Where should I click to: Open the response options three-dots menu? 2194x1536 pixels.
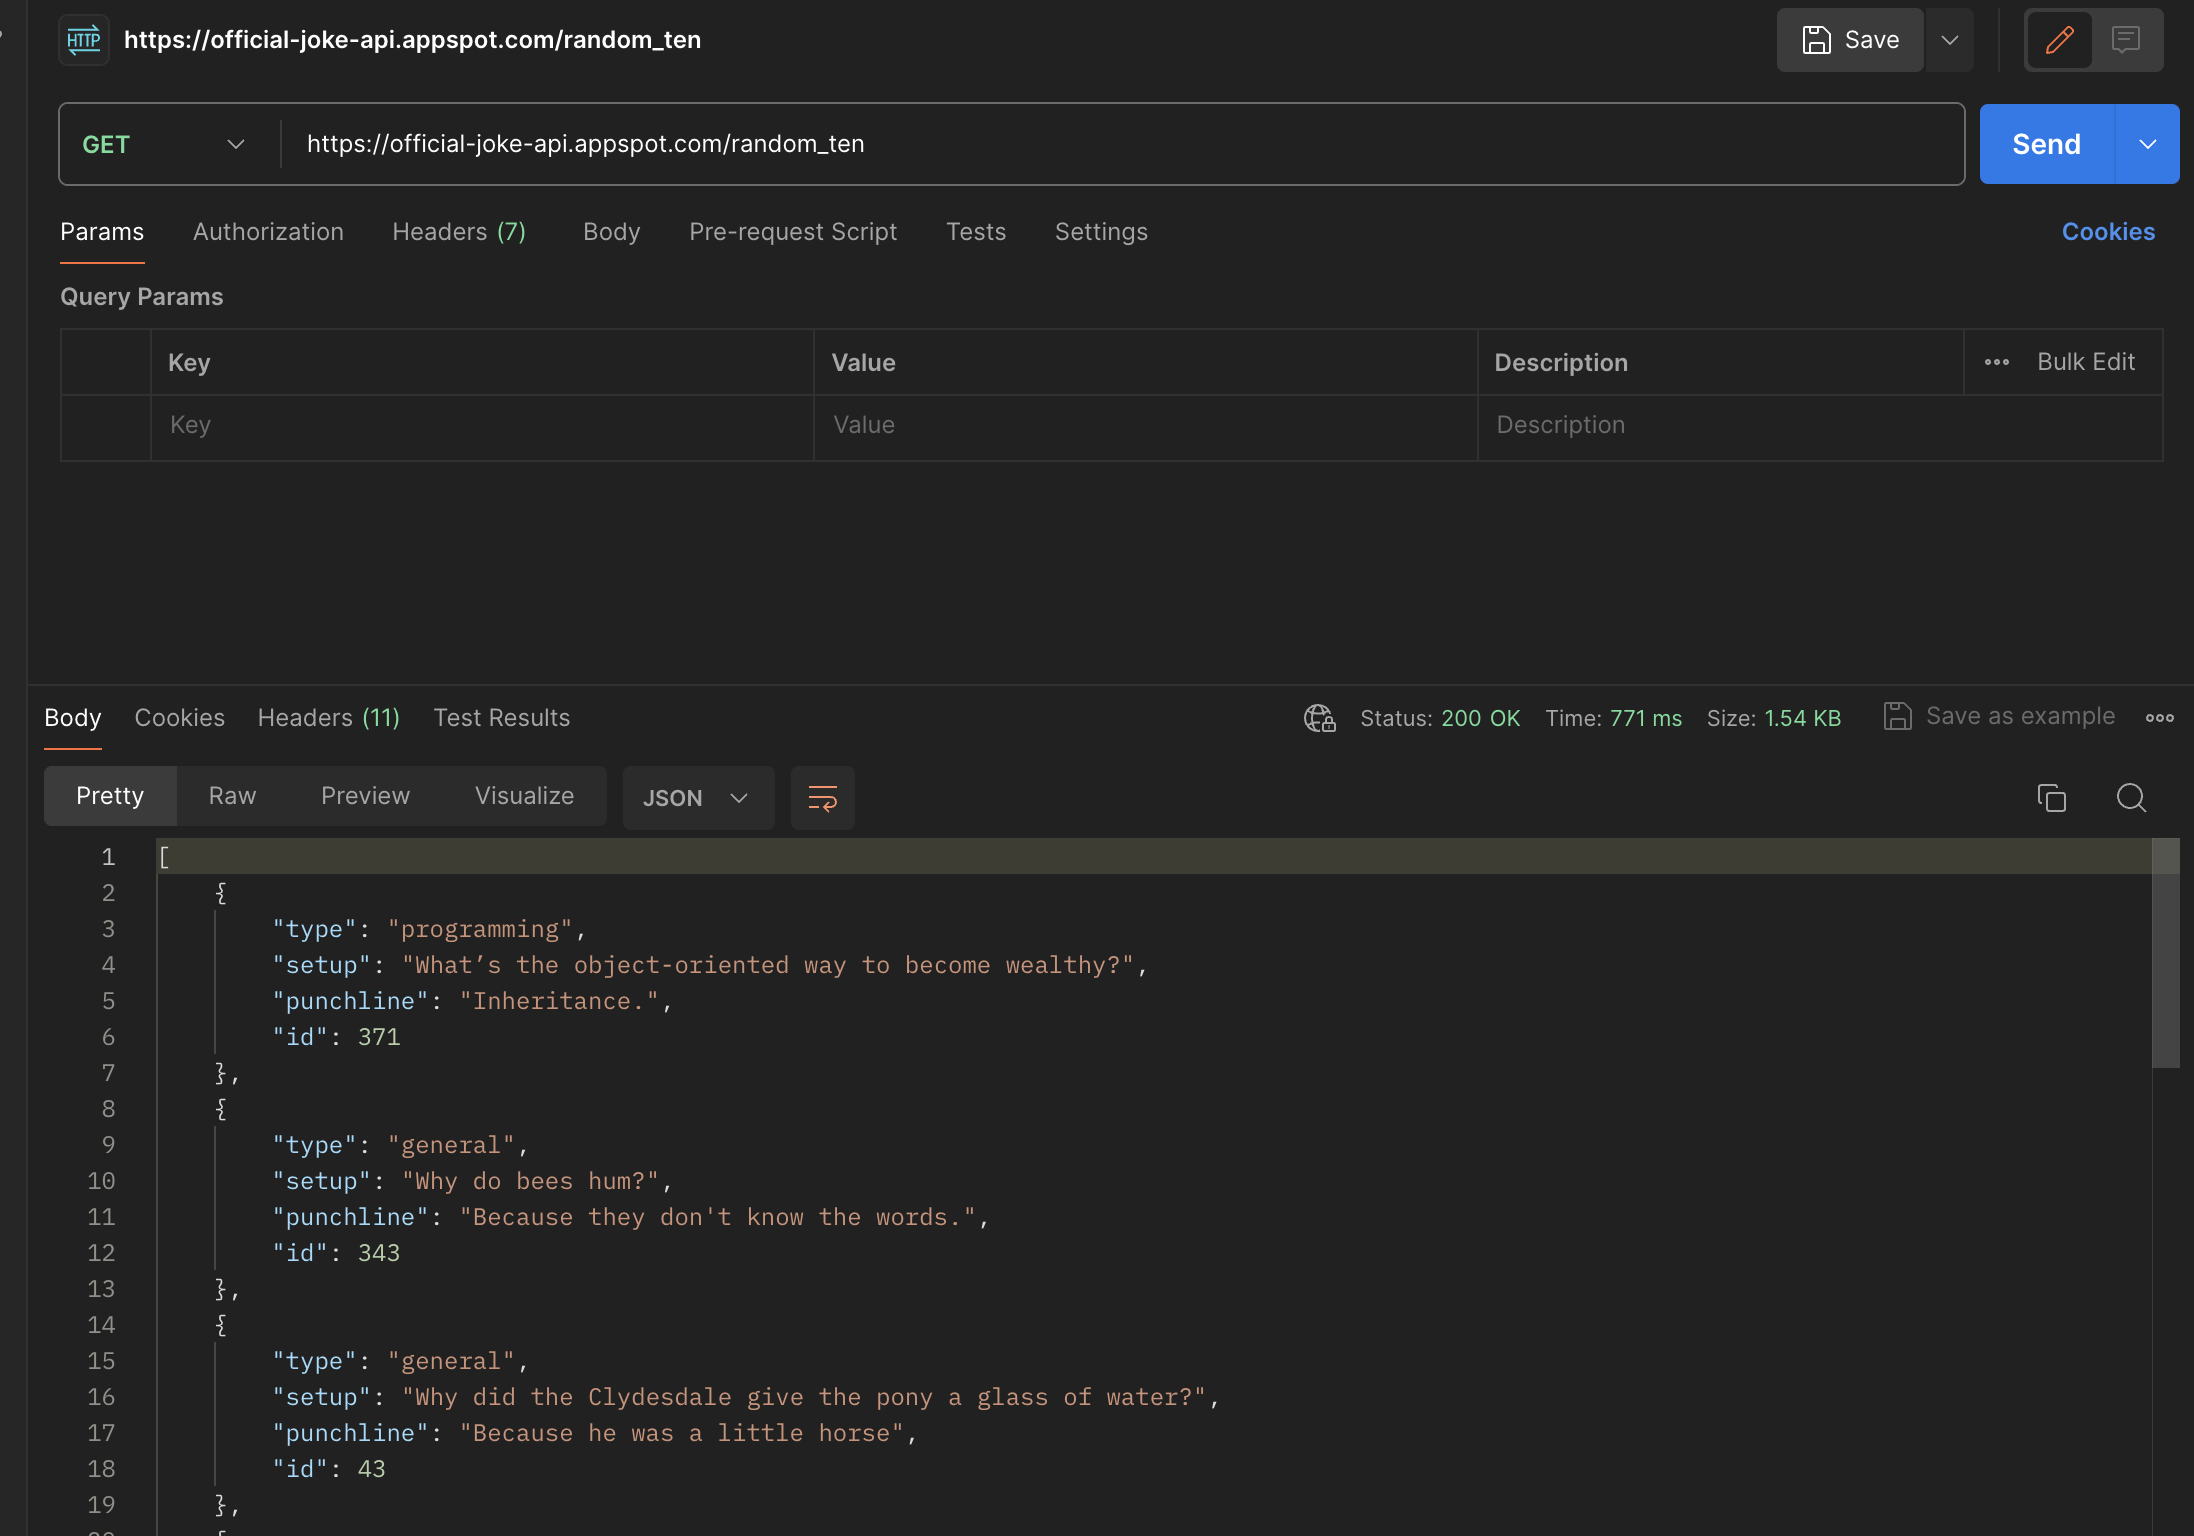(x=2159, y=718)
